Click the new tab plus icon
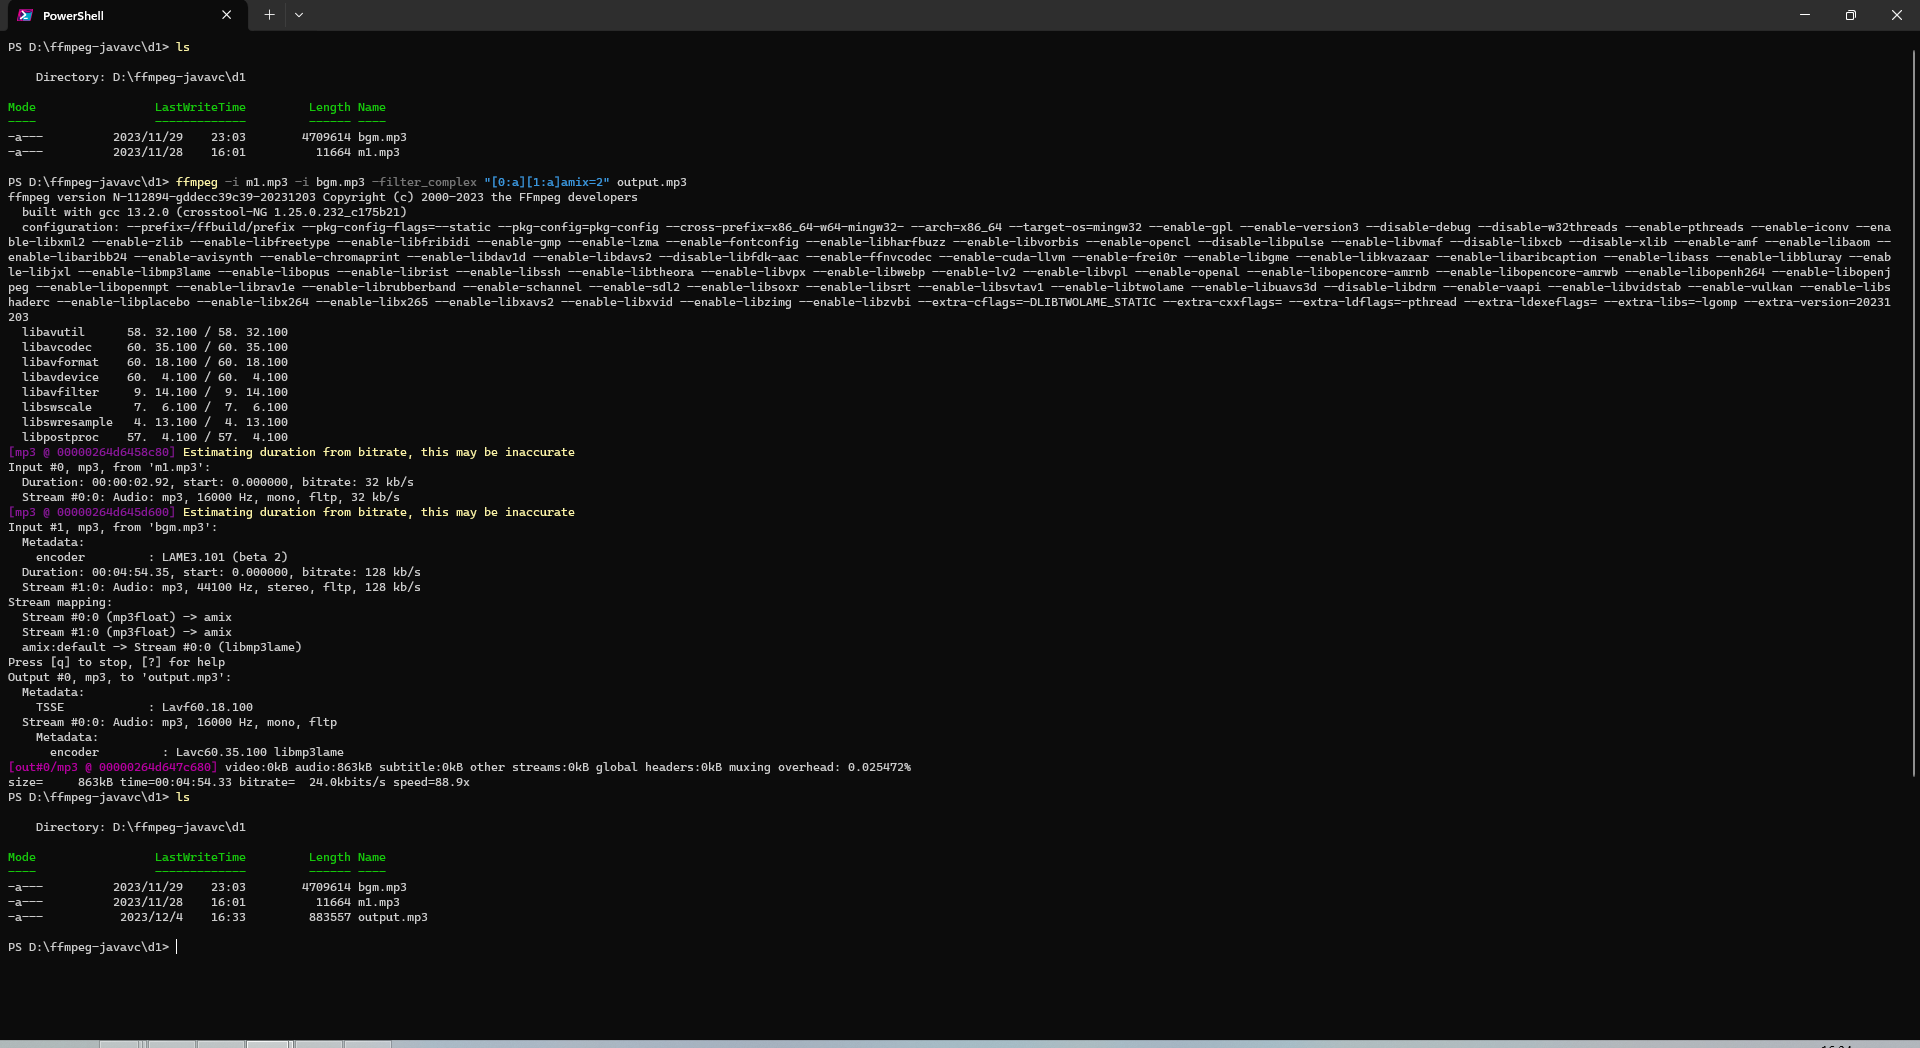The width and height of the screenshot is (1920, 1048). pos(268,15)
